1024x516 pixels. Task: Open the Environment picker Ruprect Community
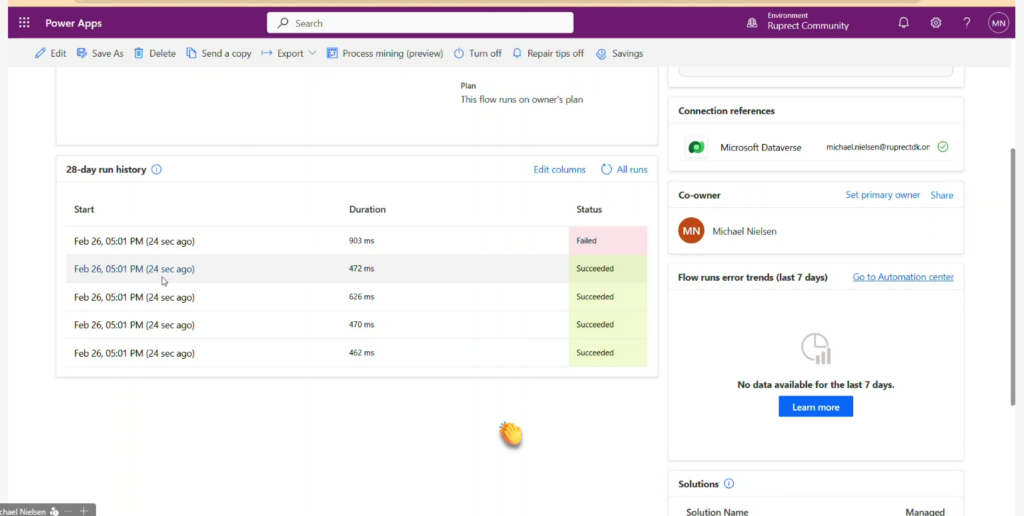tap(798, 22)
